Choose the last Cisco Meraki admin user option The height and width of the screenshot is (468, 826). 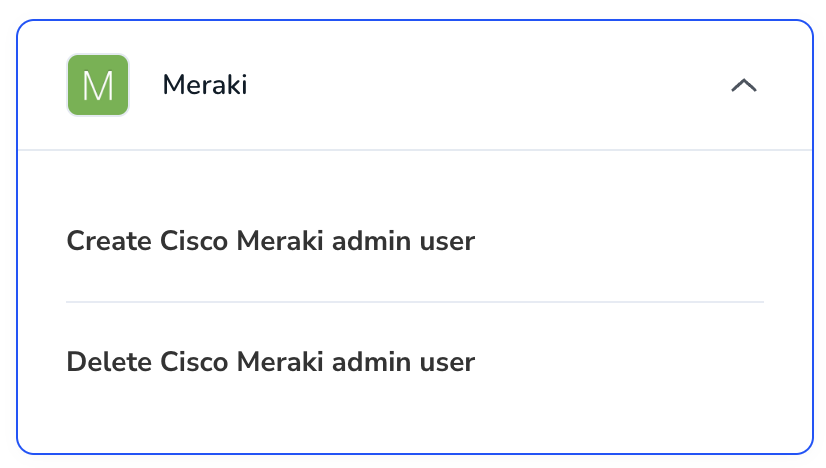[271, 362]
